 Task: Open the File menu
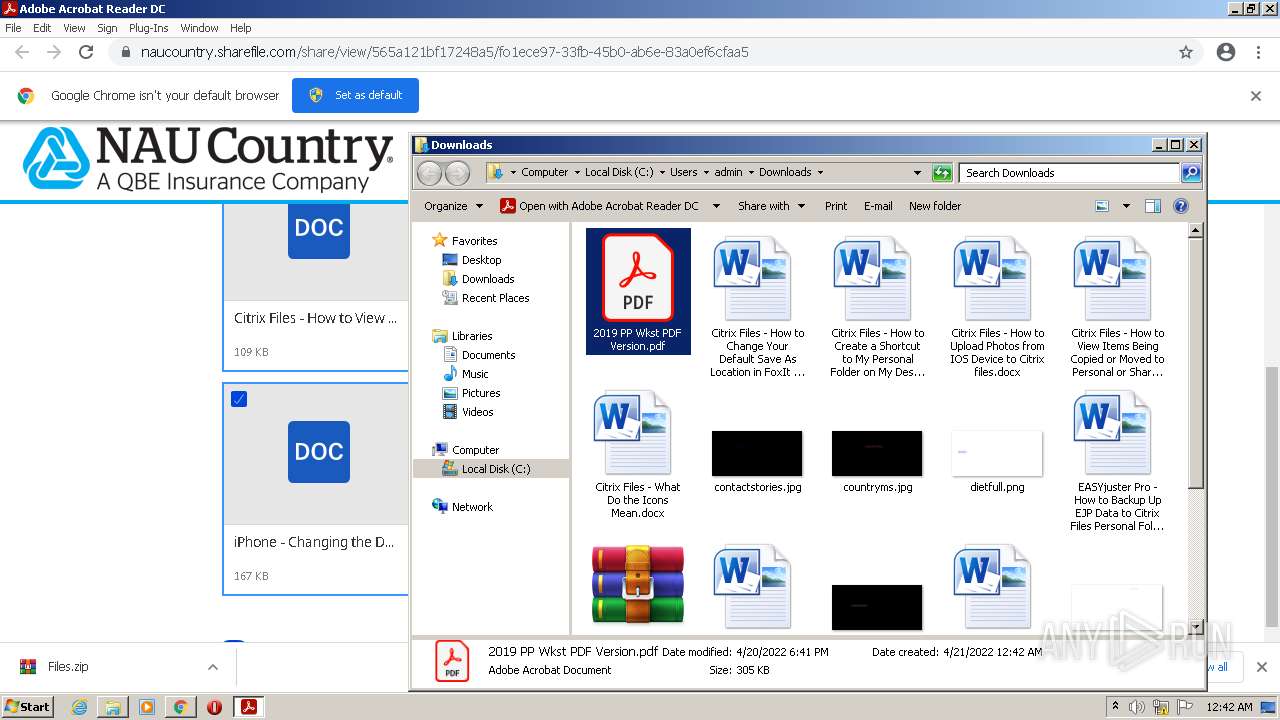point(13,28)
